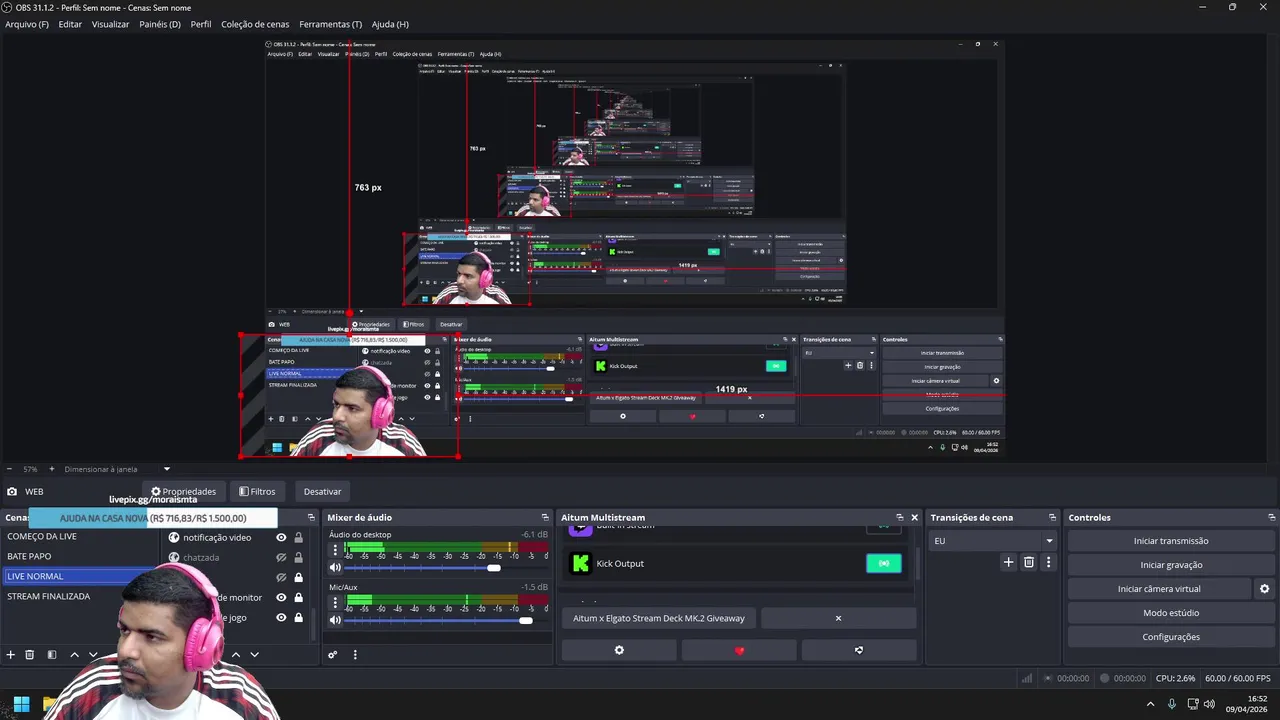Viewport: 1280px width, 720px height.
Task: Toggle lock on jogo capture source
Action: (x=298, y=618)
